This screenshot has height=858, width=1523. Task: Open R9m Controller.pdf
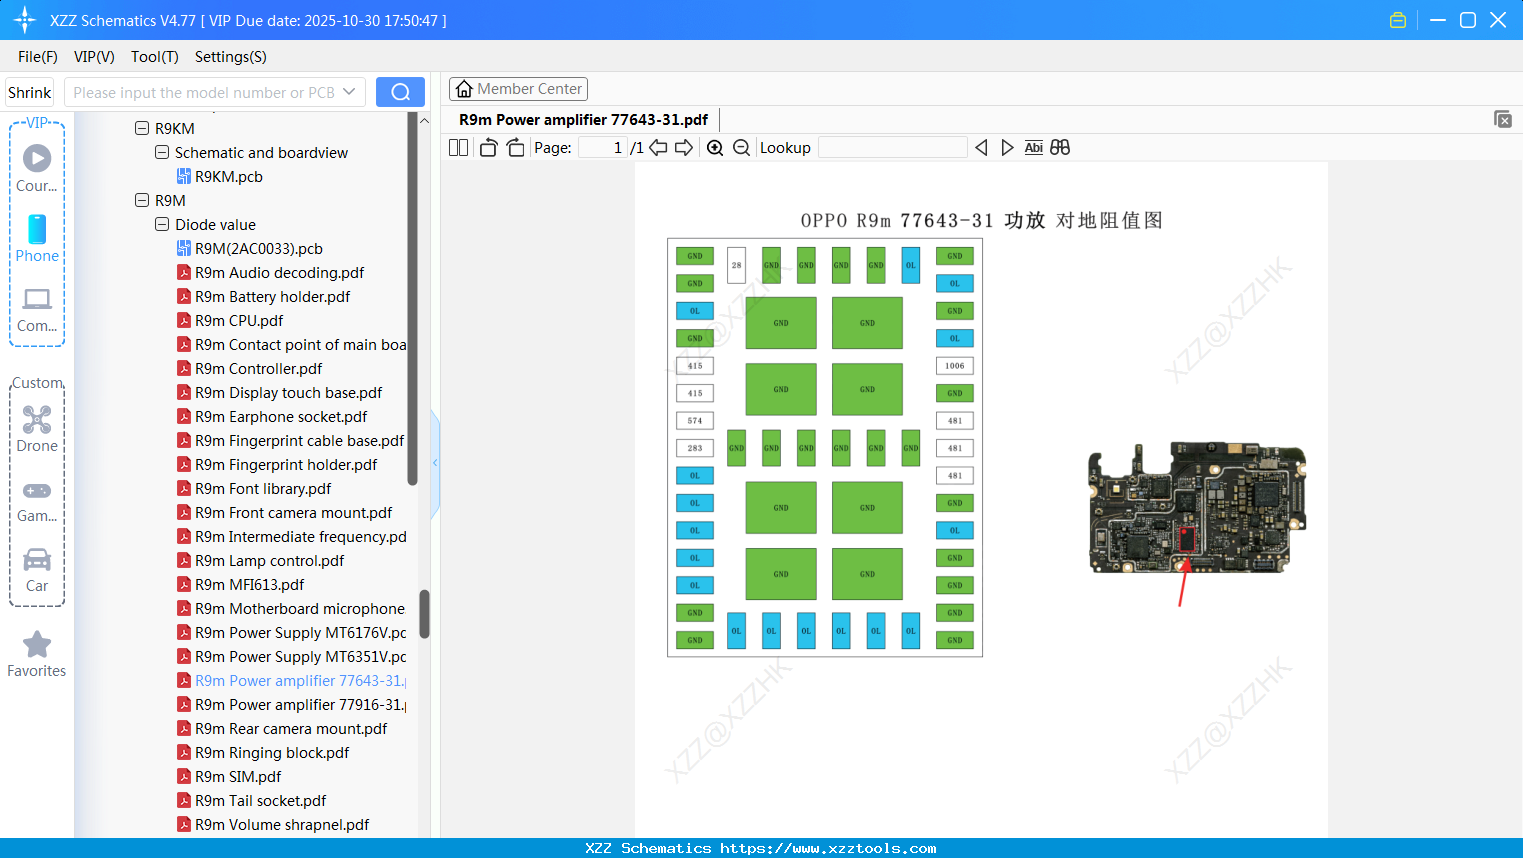tap(249, 368)
